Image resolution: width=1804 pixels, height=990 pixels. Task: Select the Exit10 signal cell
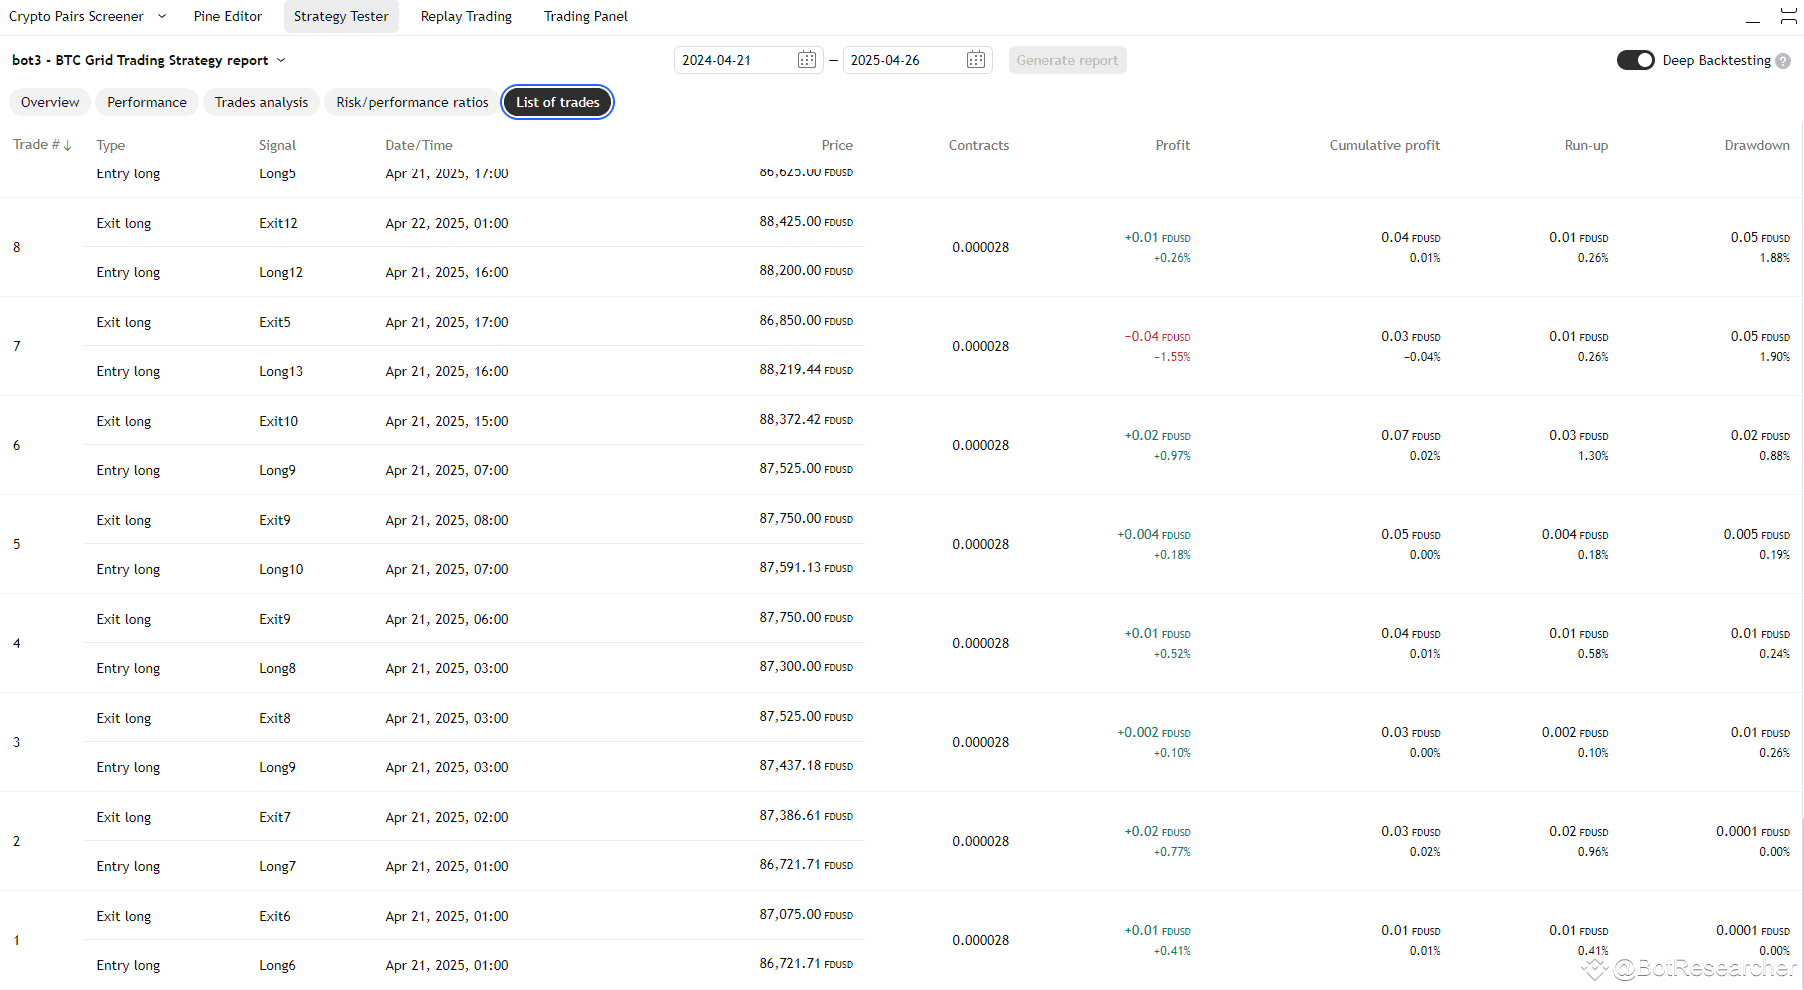coord(278,421)
